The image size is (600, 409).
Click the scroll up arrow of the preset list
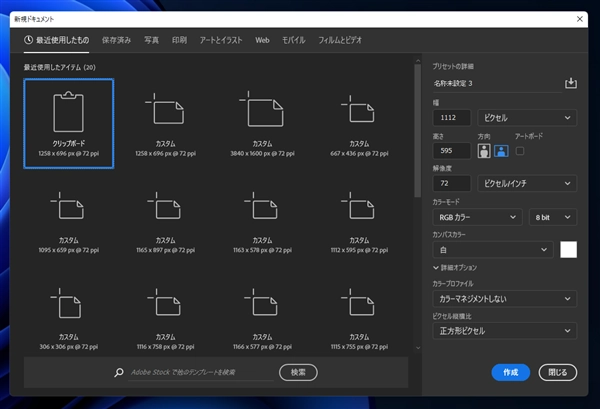418,61
